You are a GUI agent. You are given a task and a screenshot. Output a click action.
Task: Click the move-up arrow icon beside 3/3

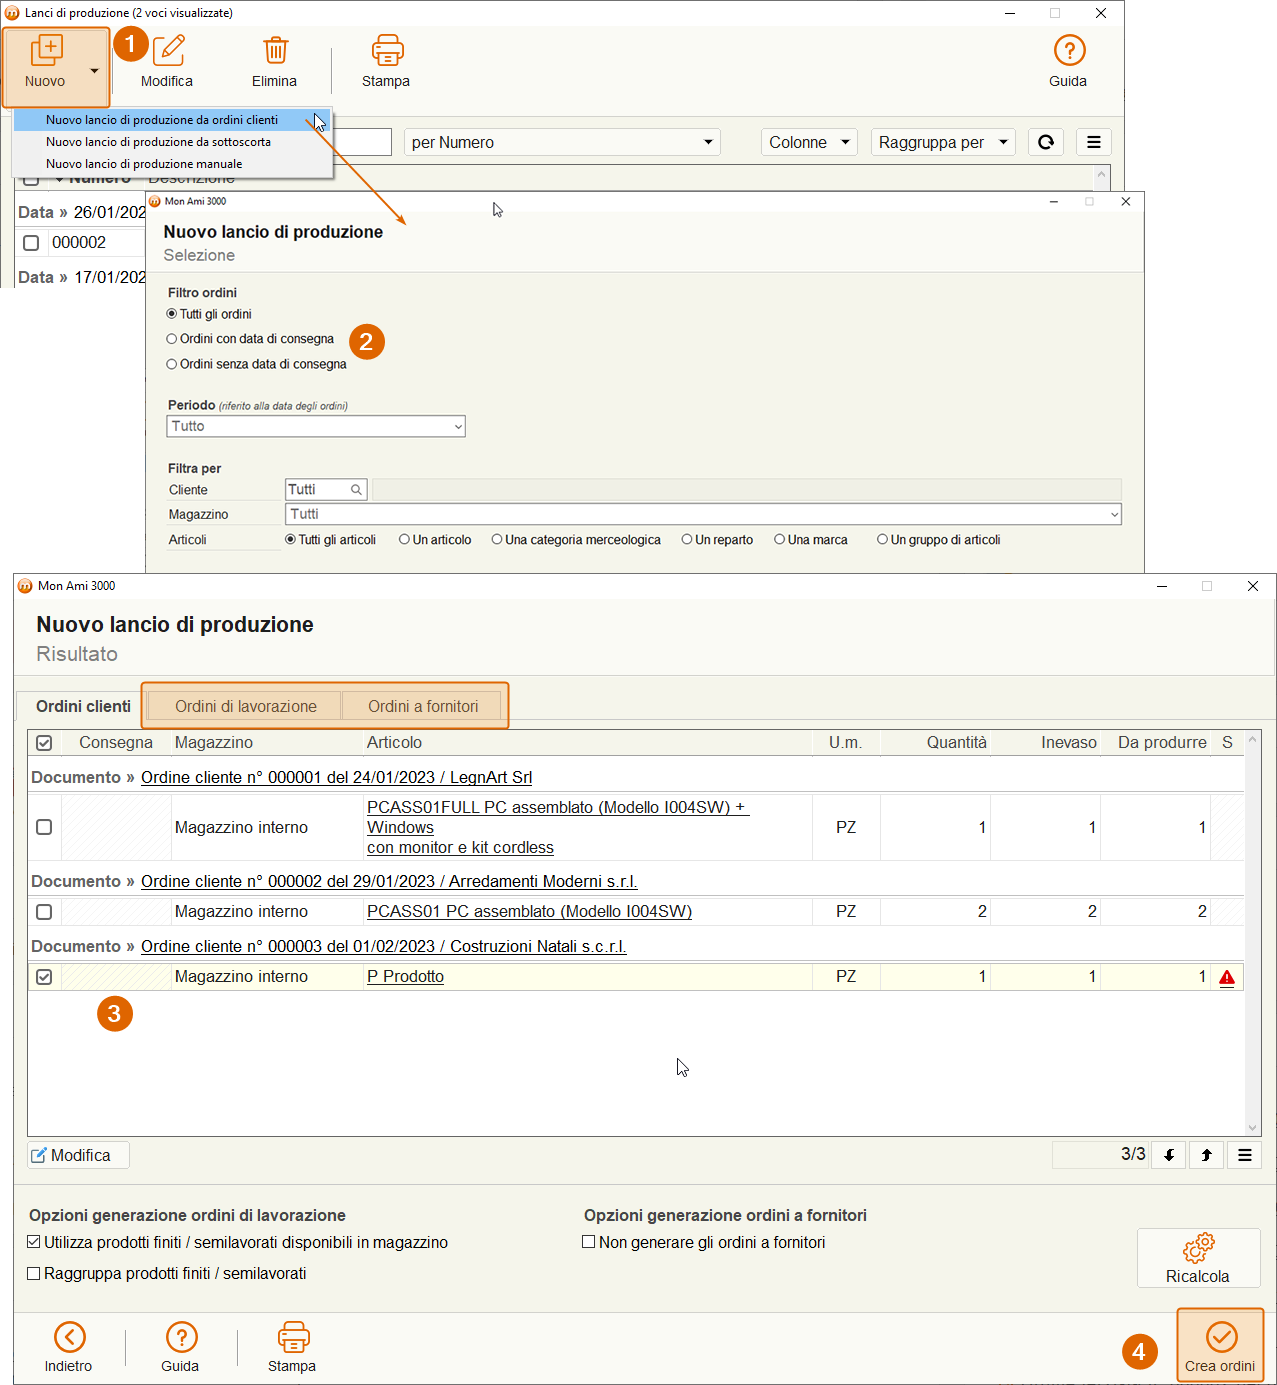(x=1207, y=1155)
